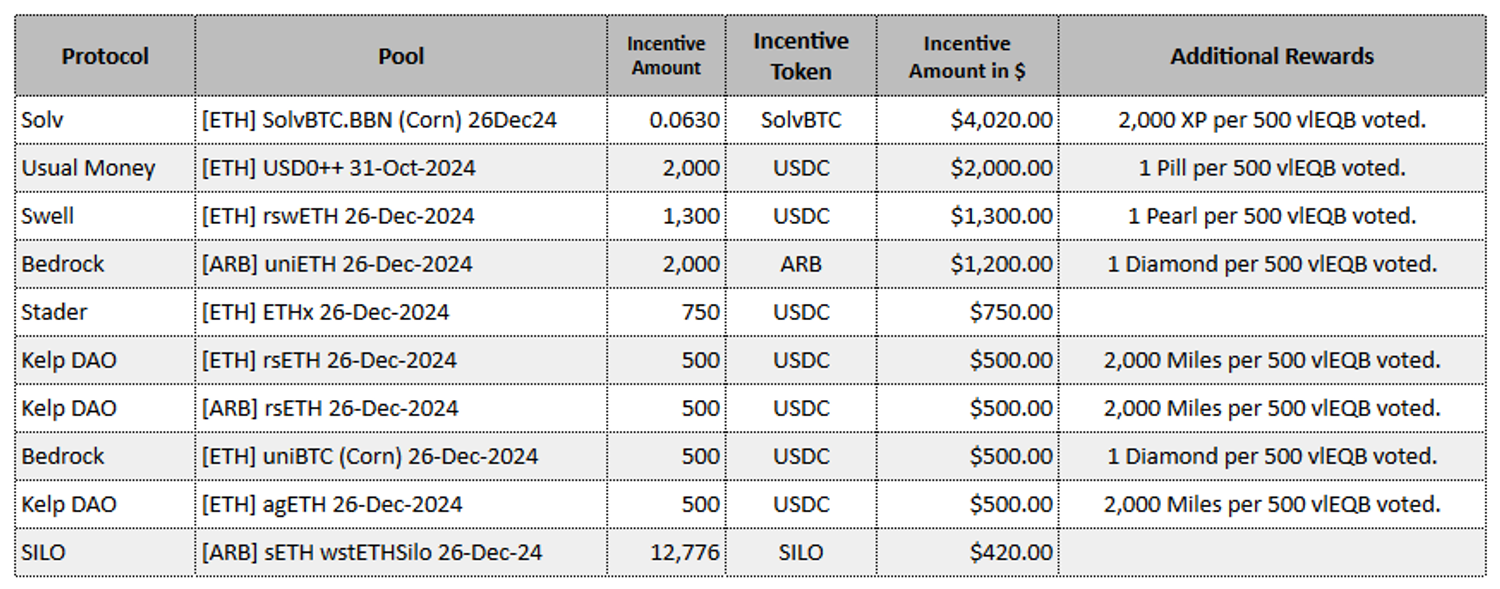
Task: Select the Usual Money protocol cell
Action: coord(105,168)
